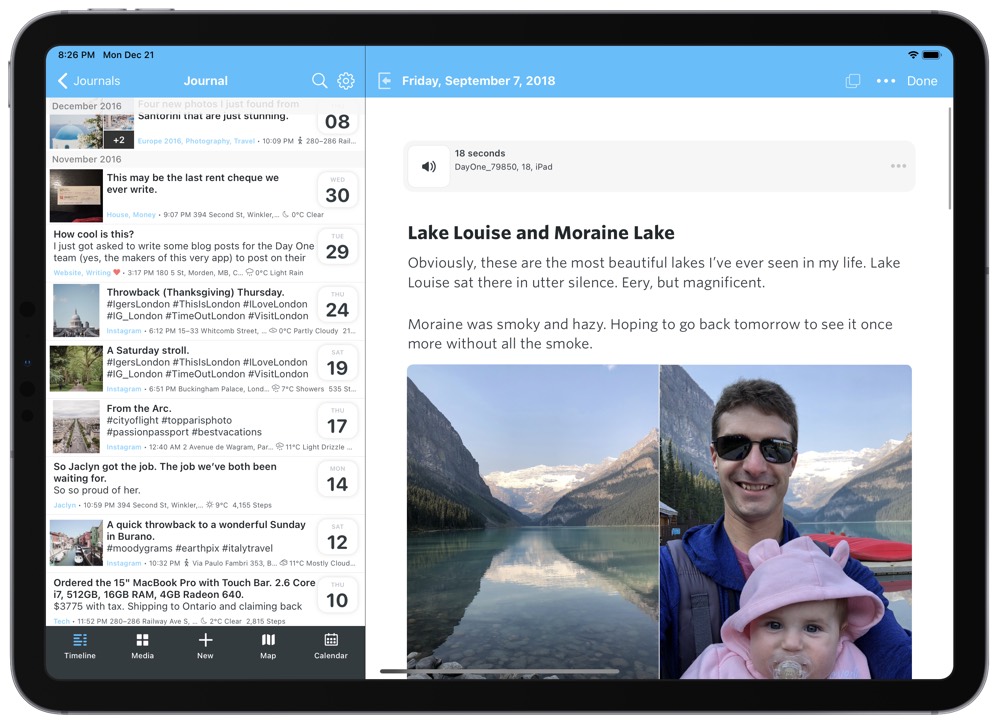Tap the THU 17 date badge

pos(337,421)
